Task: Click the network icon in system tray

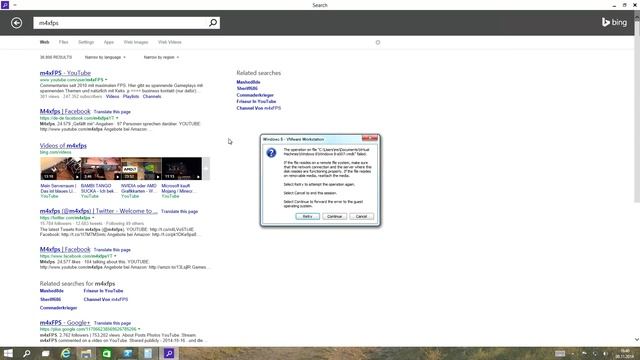Action: coord(595,353)
